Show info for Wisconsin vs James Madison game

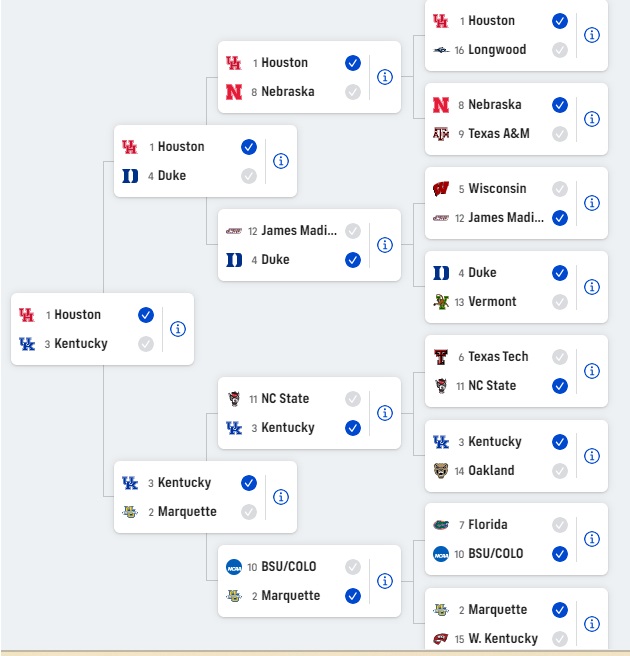pos(592,203)
